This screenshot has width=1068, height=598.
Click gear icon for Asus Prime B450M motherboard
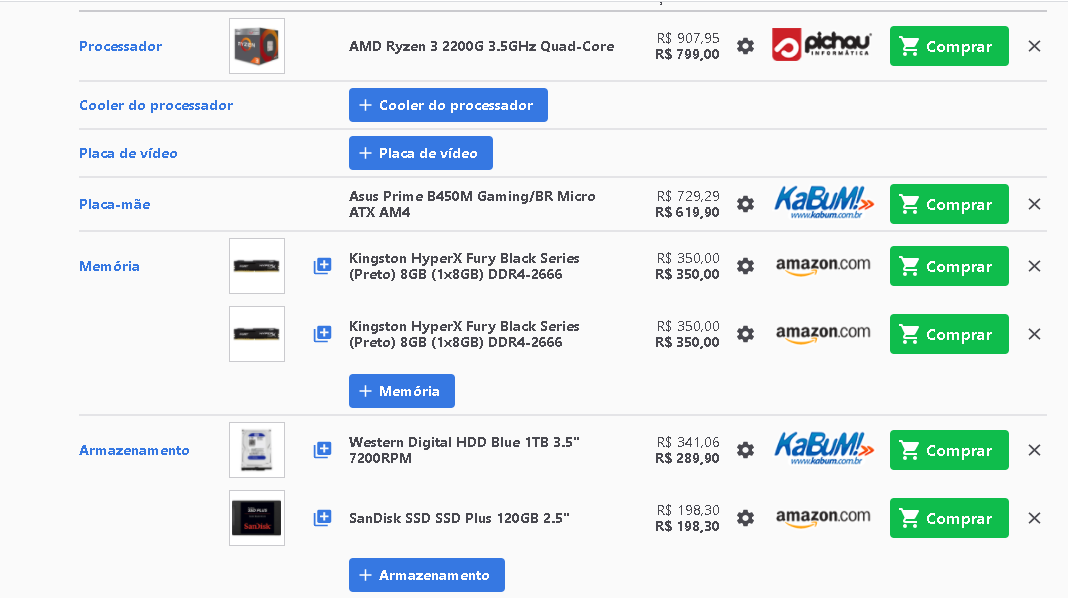(745, 204)
